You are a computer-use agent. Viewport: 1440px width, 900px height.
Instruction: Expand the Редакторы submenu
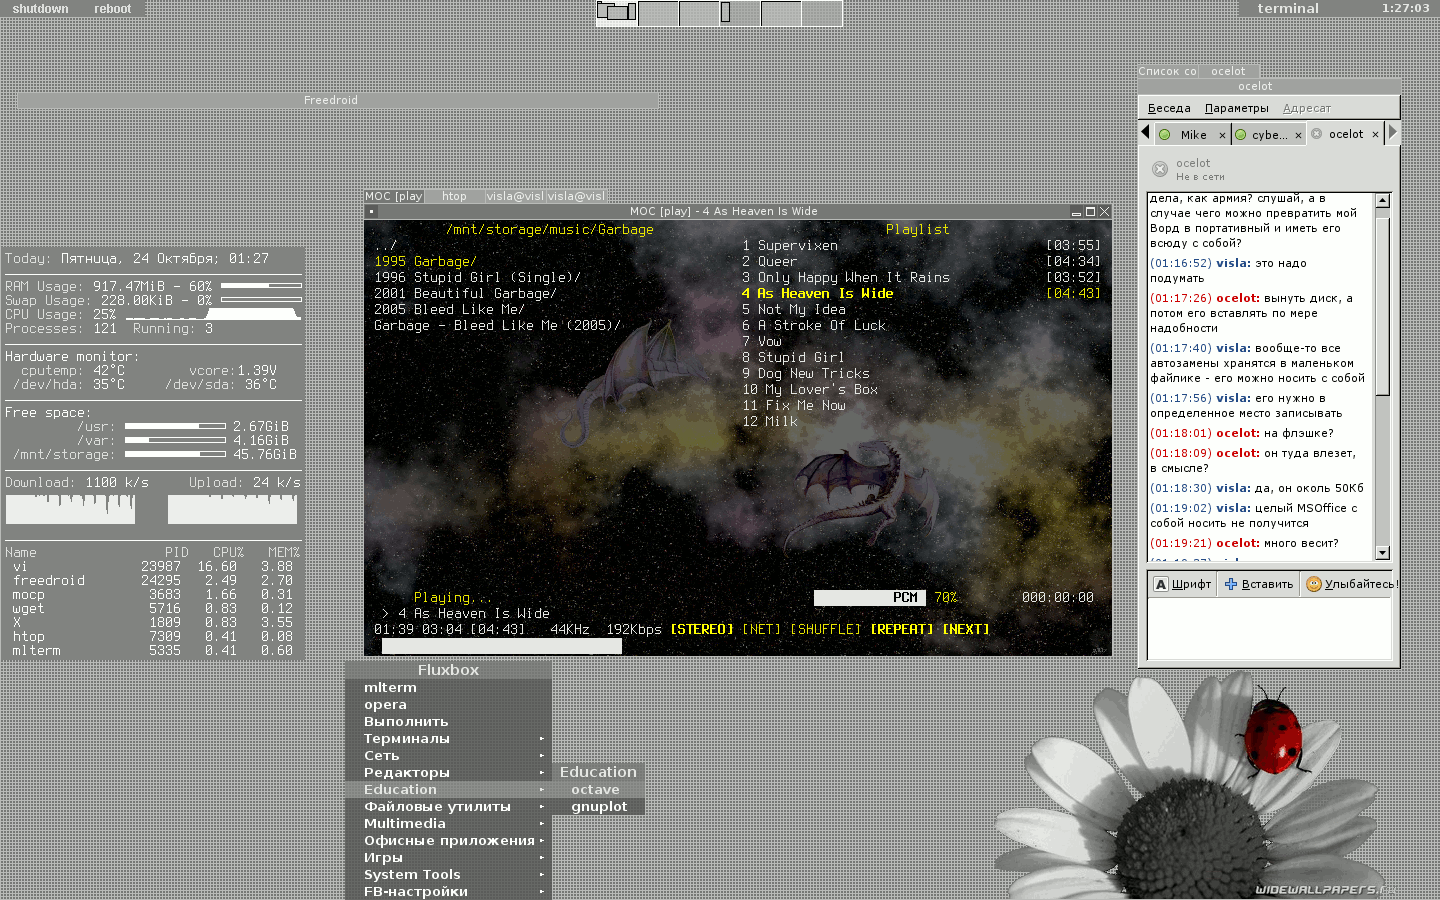tap(448, 773)
